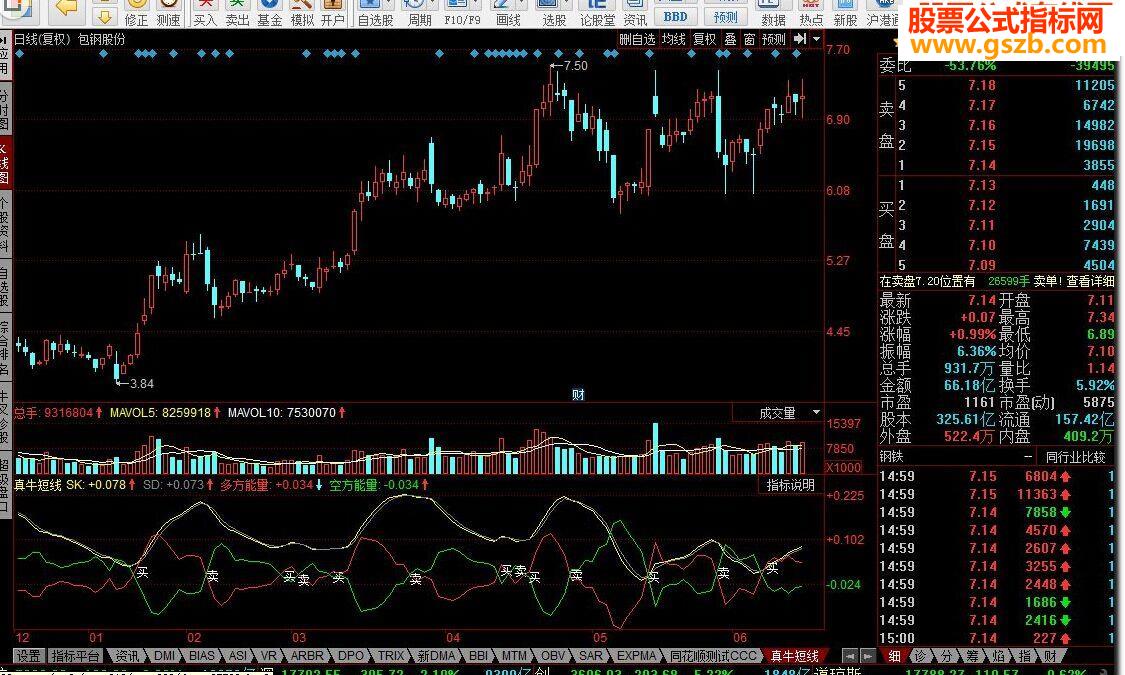Screen dimensions: 1125x675
Task: Click the collapse-panel arrow icon beside 预测
Action: tap(800, 39)
